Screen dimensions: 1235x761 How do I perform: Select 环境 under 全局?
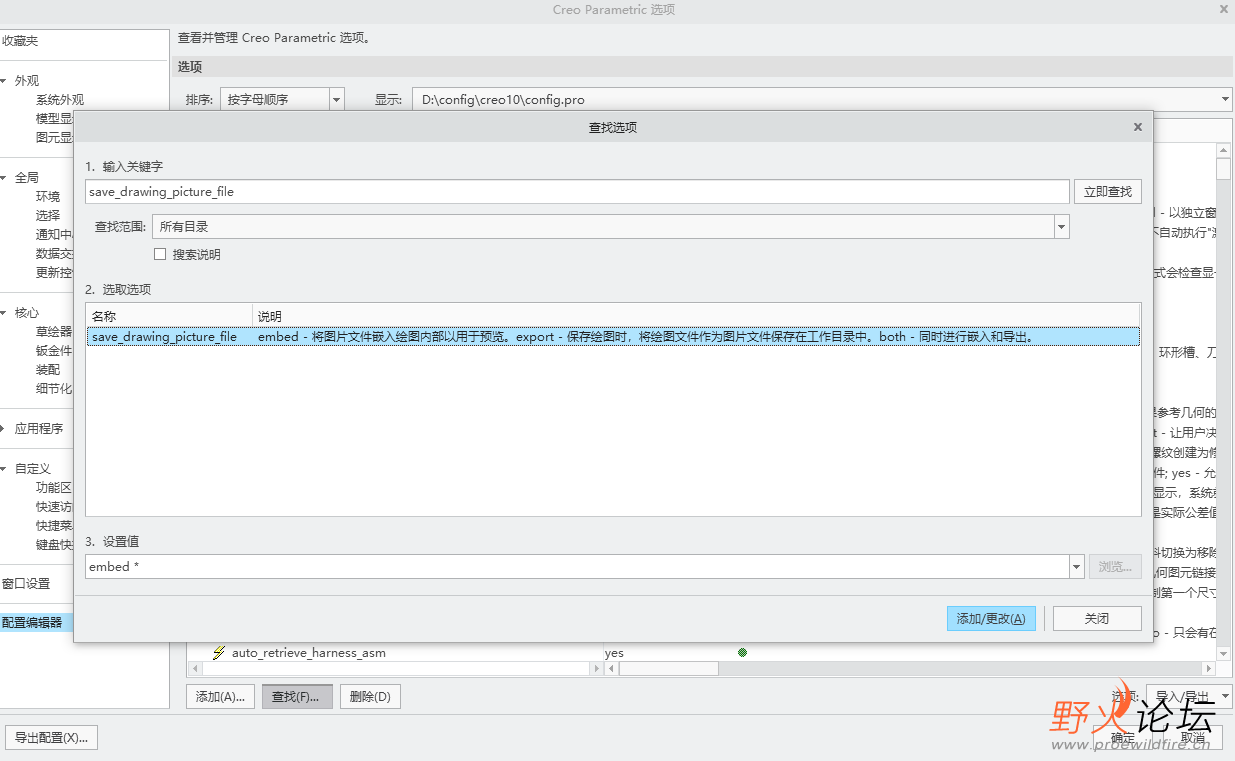[48, 197]
